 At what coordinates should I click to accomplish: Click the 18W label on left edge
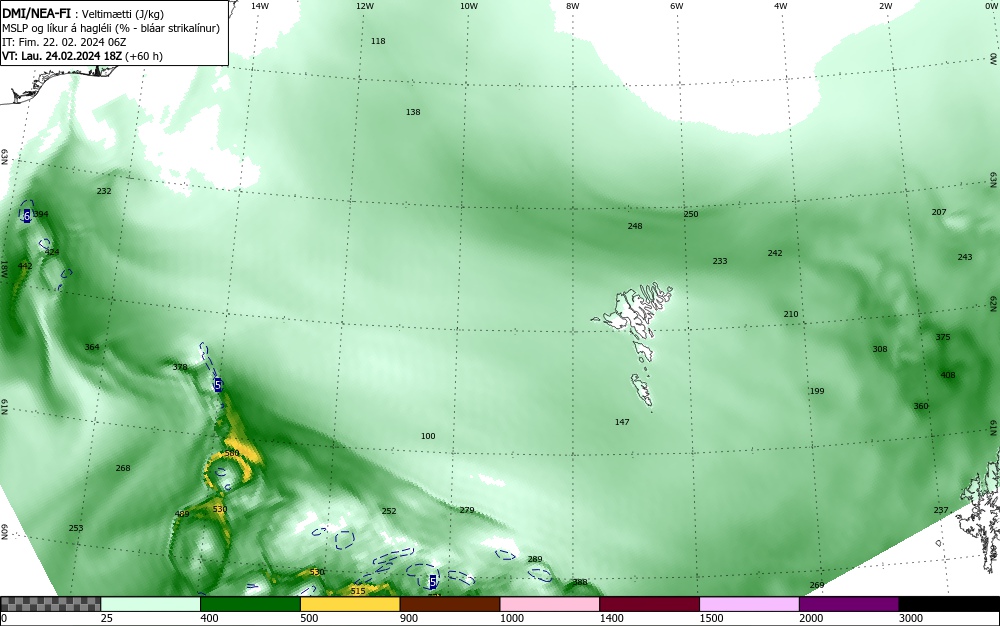click(x=4, y=268)
